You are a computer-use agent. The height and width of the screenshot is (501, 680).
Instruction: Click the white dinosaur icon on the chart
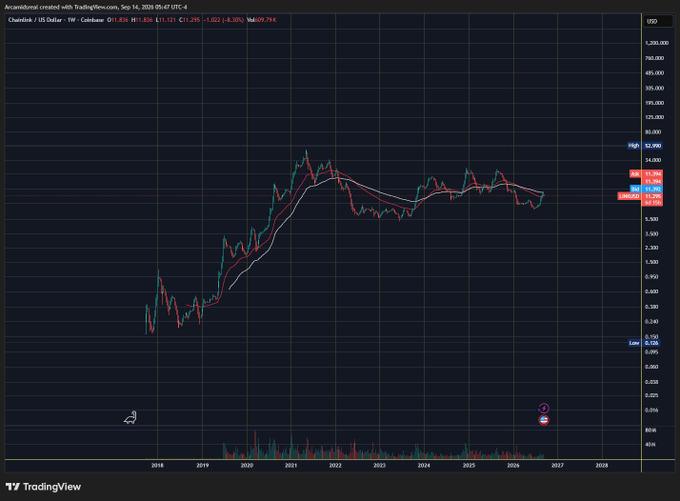[x=130, y=418]
